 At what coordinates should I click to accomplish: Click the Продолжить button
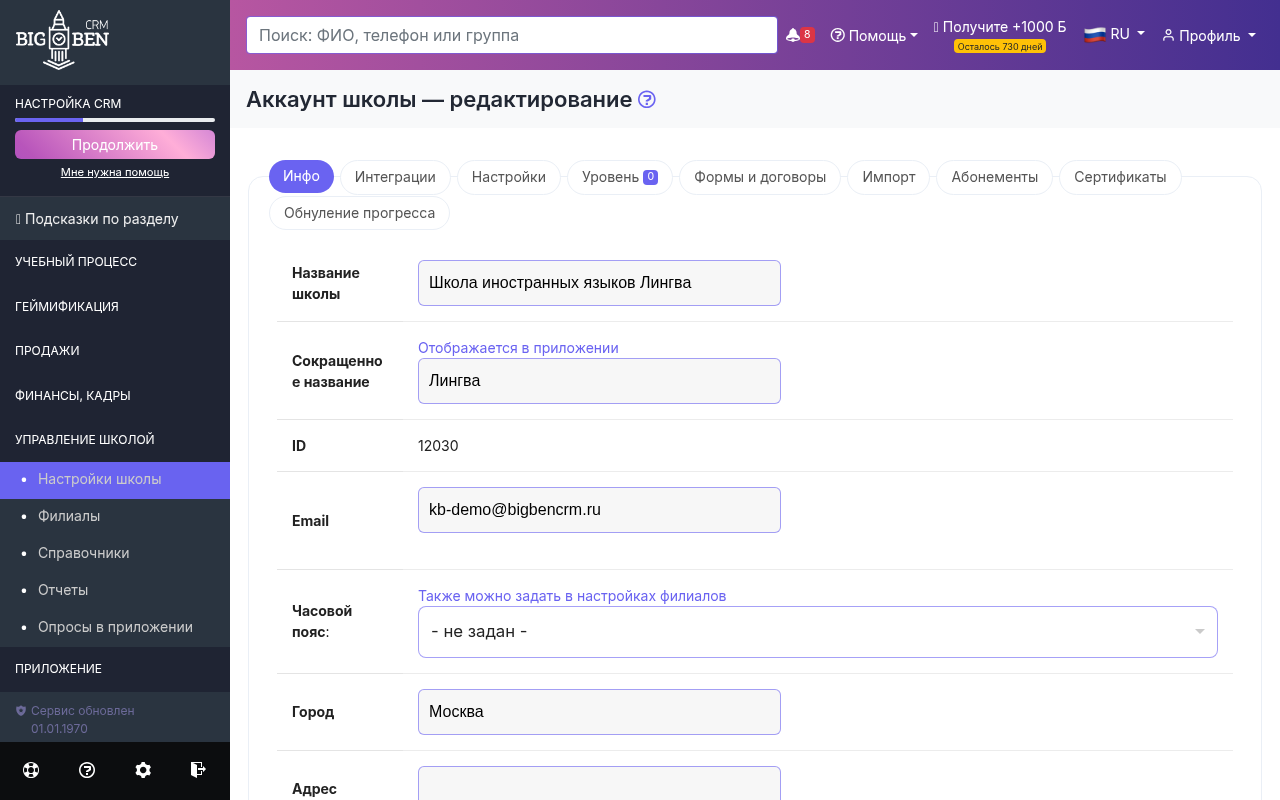[x=114, y=144]
